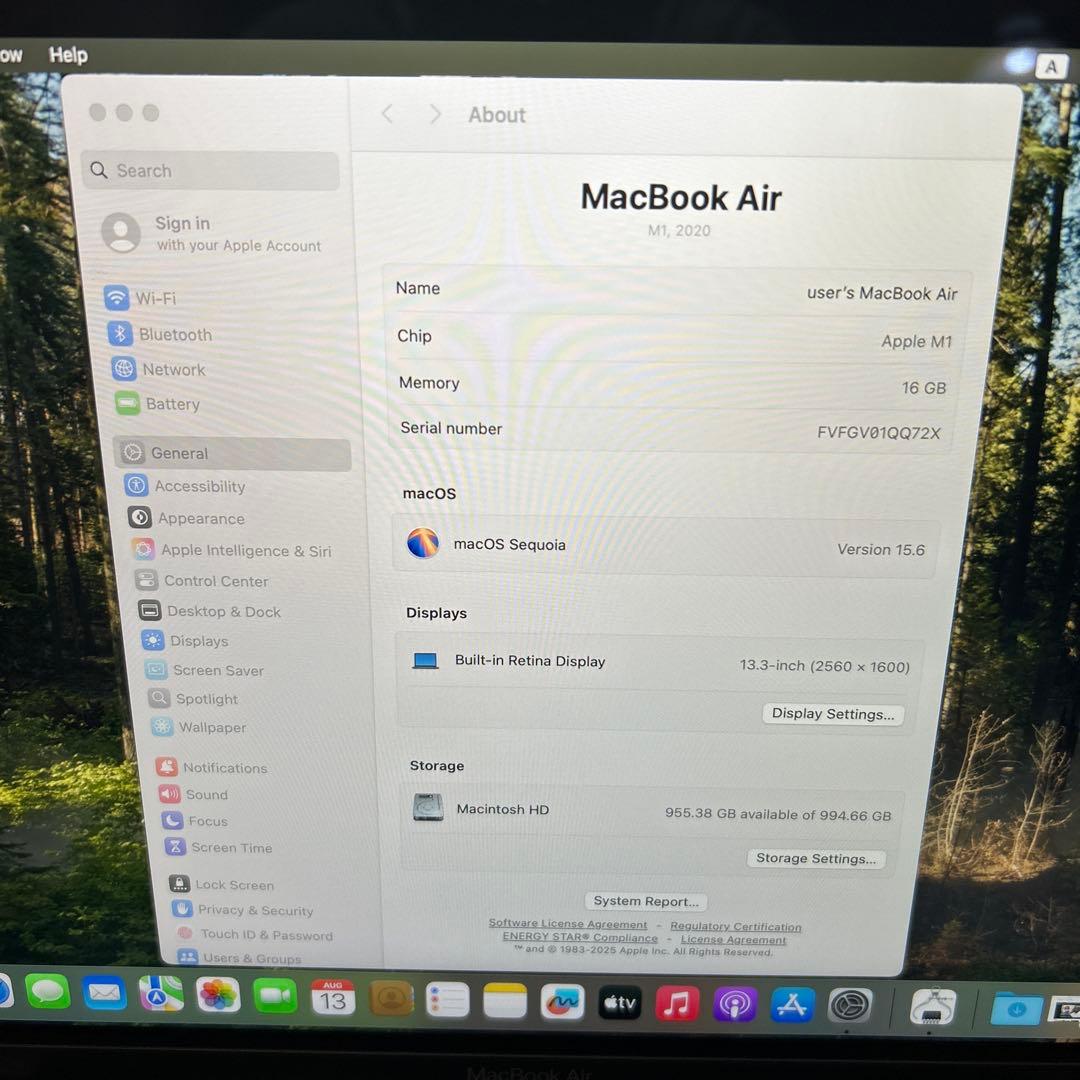Open Notes from the Dock
The width and height of the screenshot is (1080, 1080).
click(505, 1001)
